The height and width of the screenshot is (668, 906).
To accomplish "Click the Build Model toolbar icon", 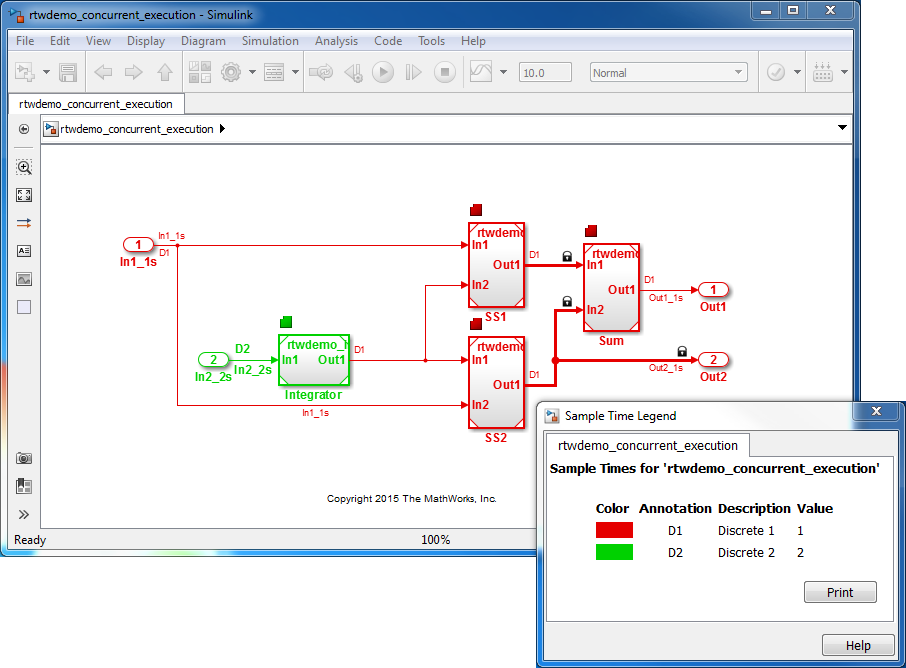I will [822, 72].
